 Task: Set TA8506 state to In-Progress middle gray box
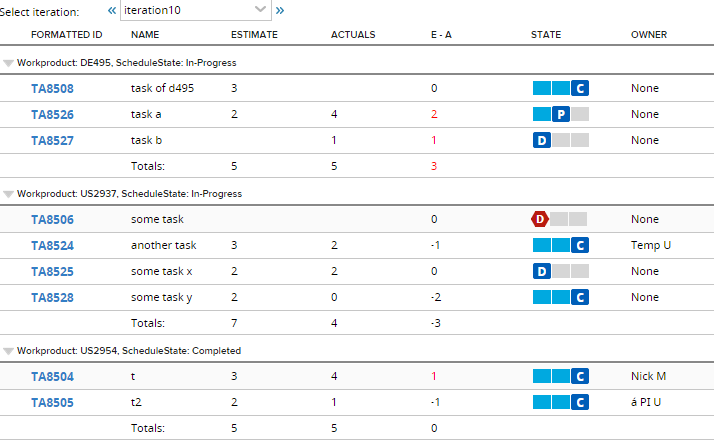(x=559, y=219)
